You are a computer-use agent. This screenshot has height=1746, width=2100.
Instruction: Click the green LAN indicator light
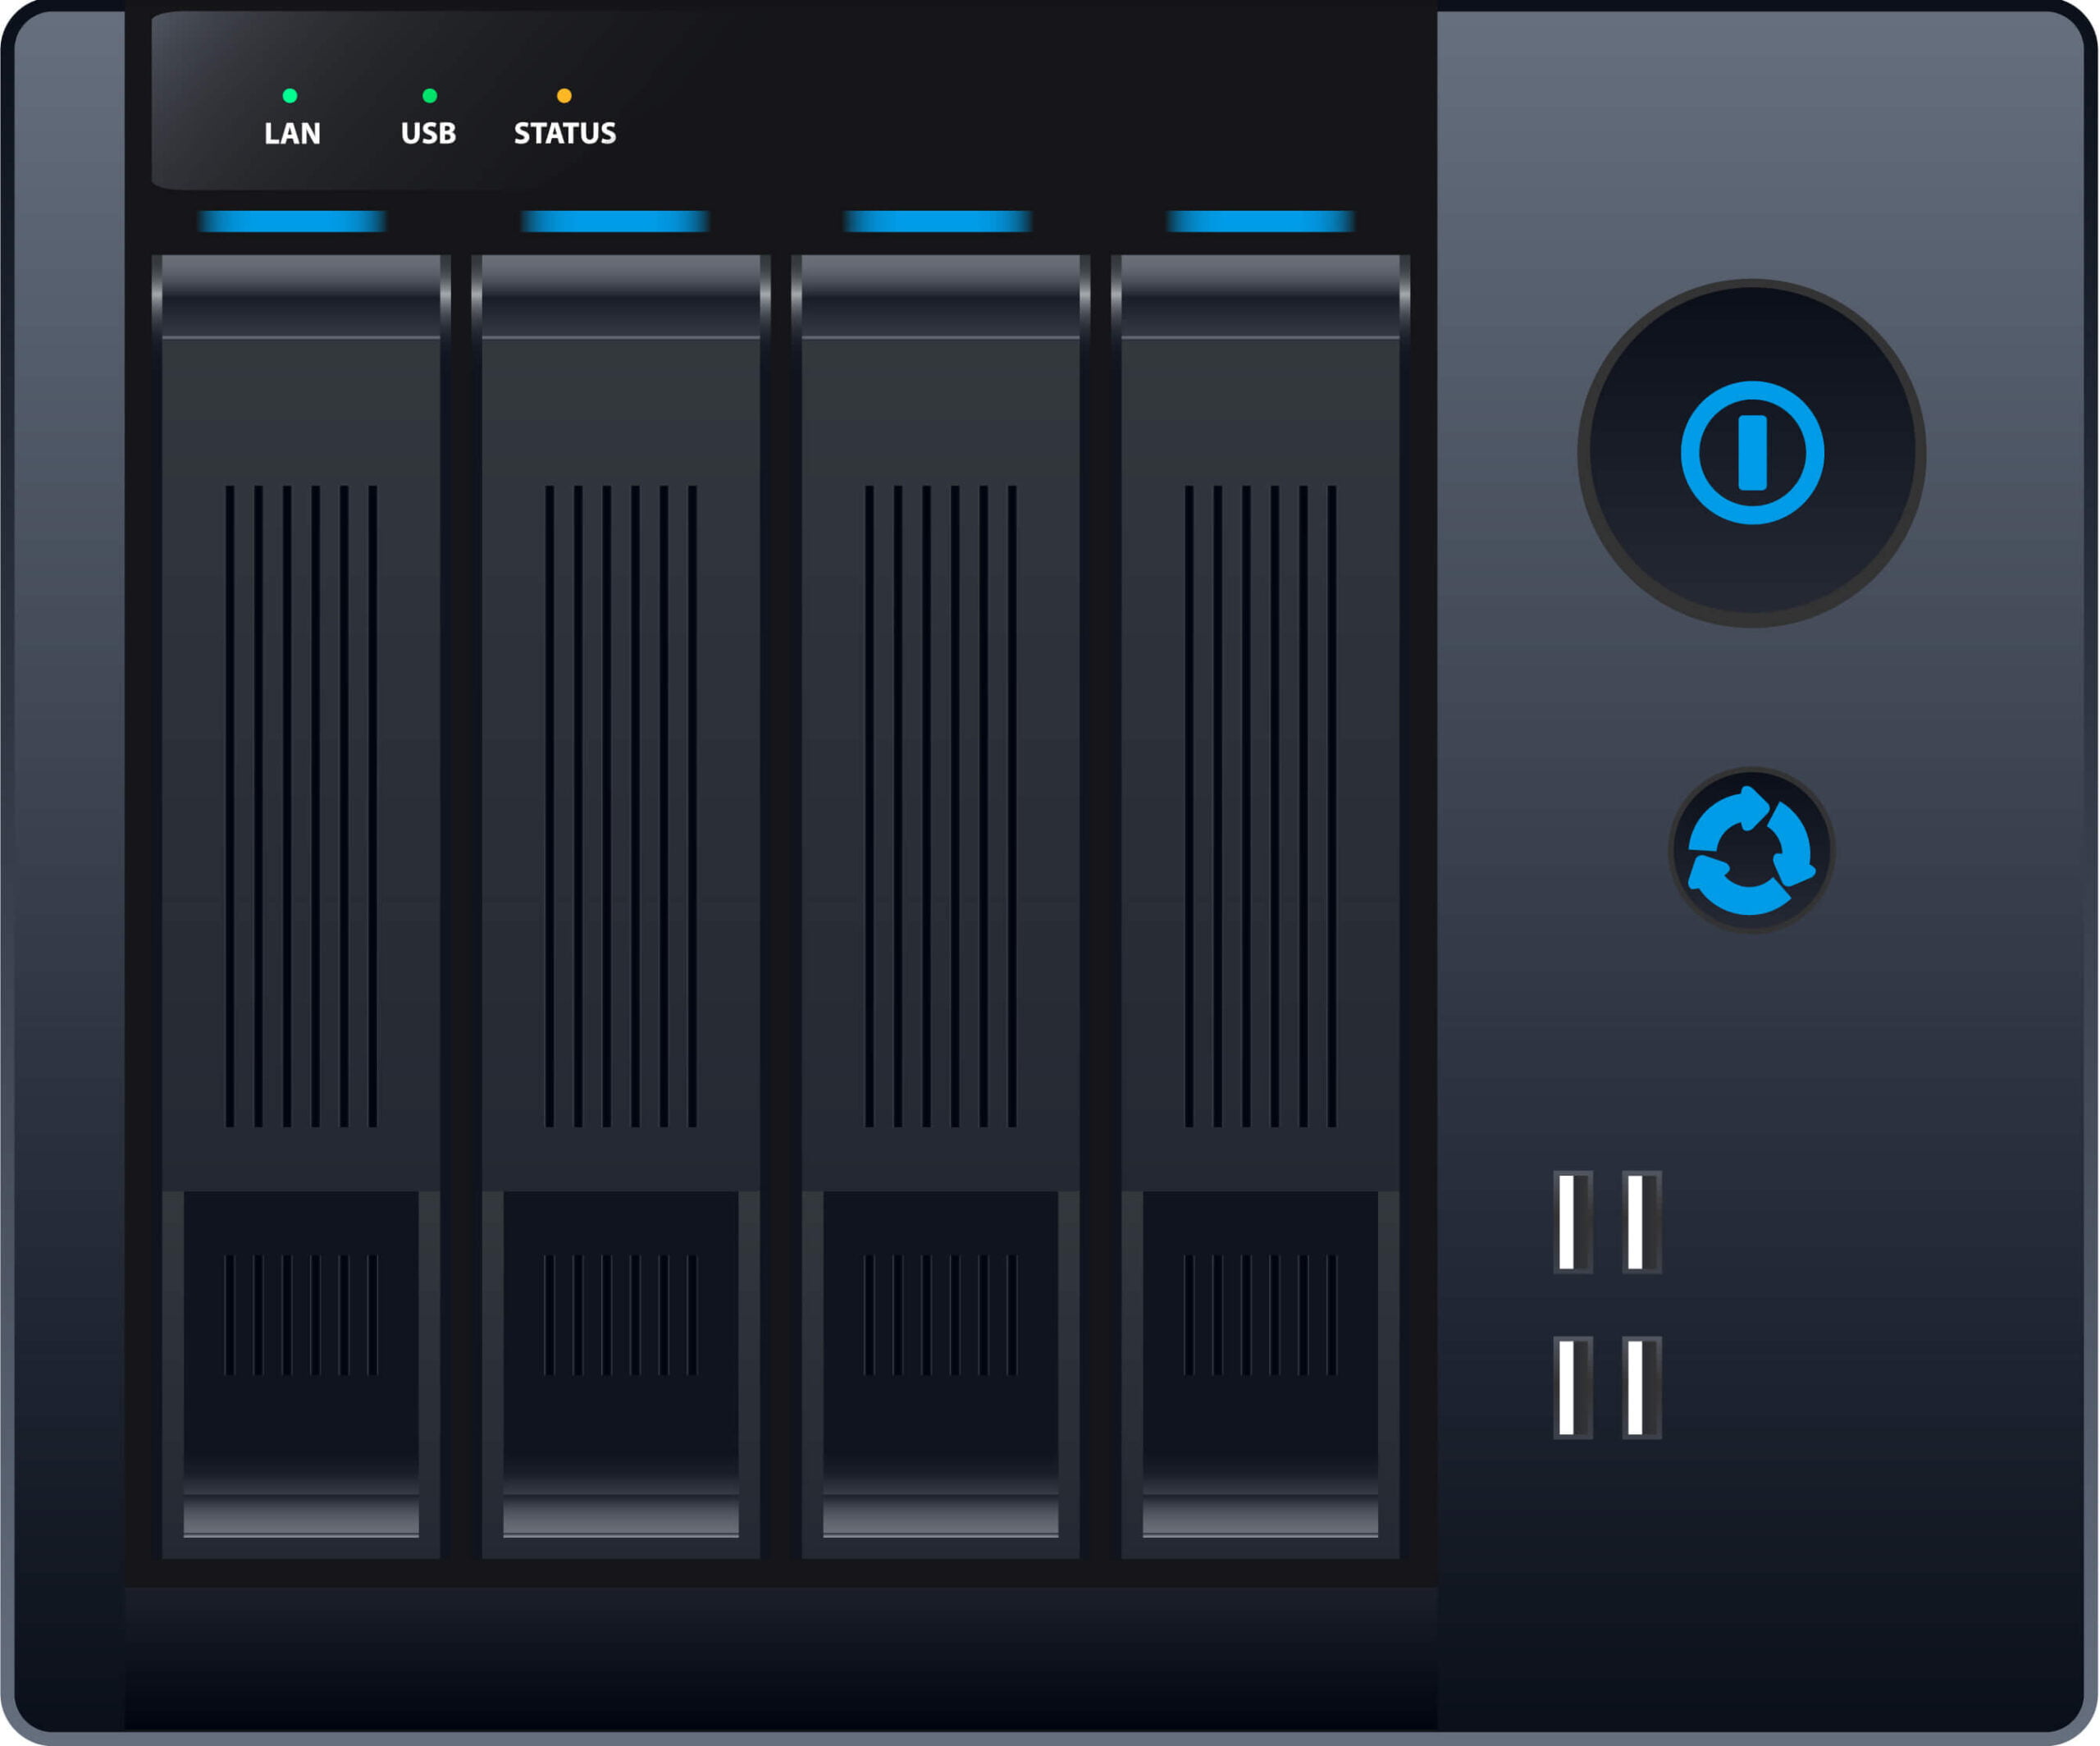(x=290, y=96)
